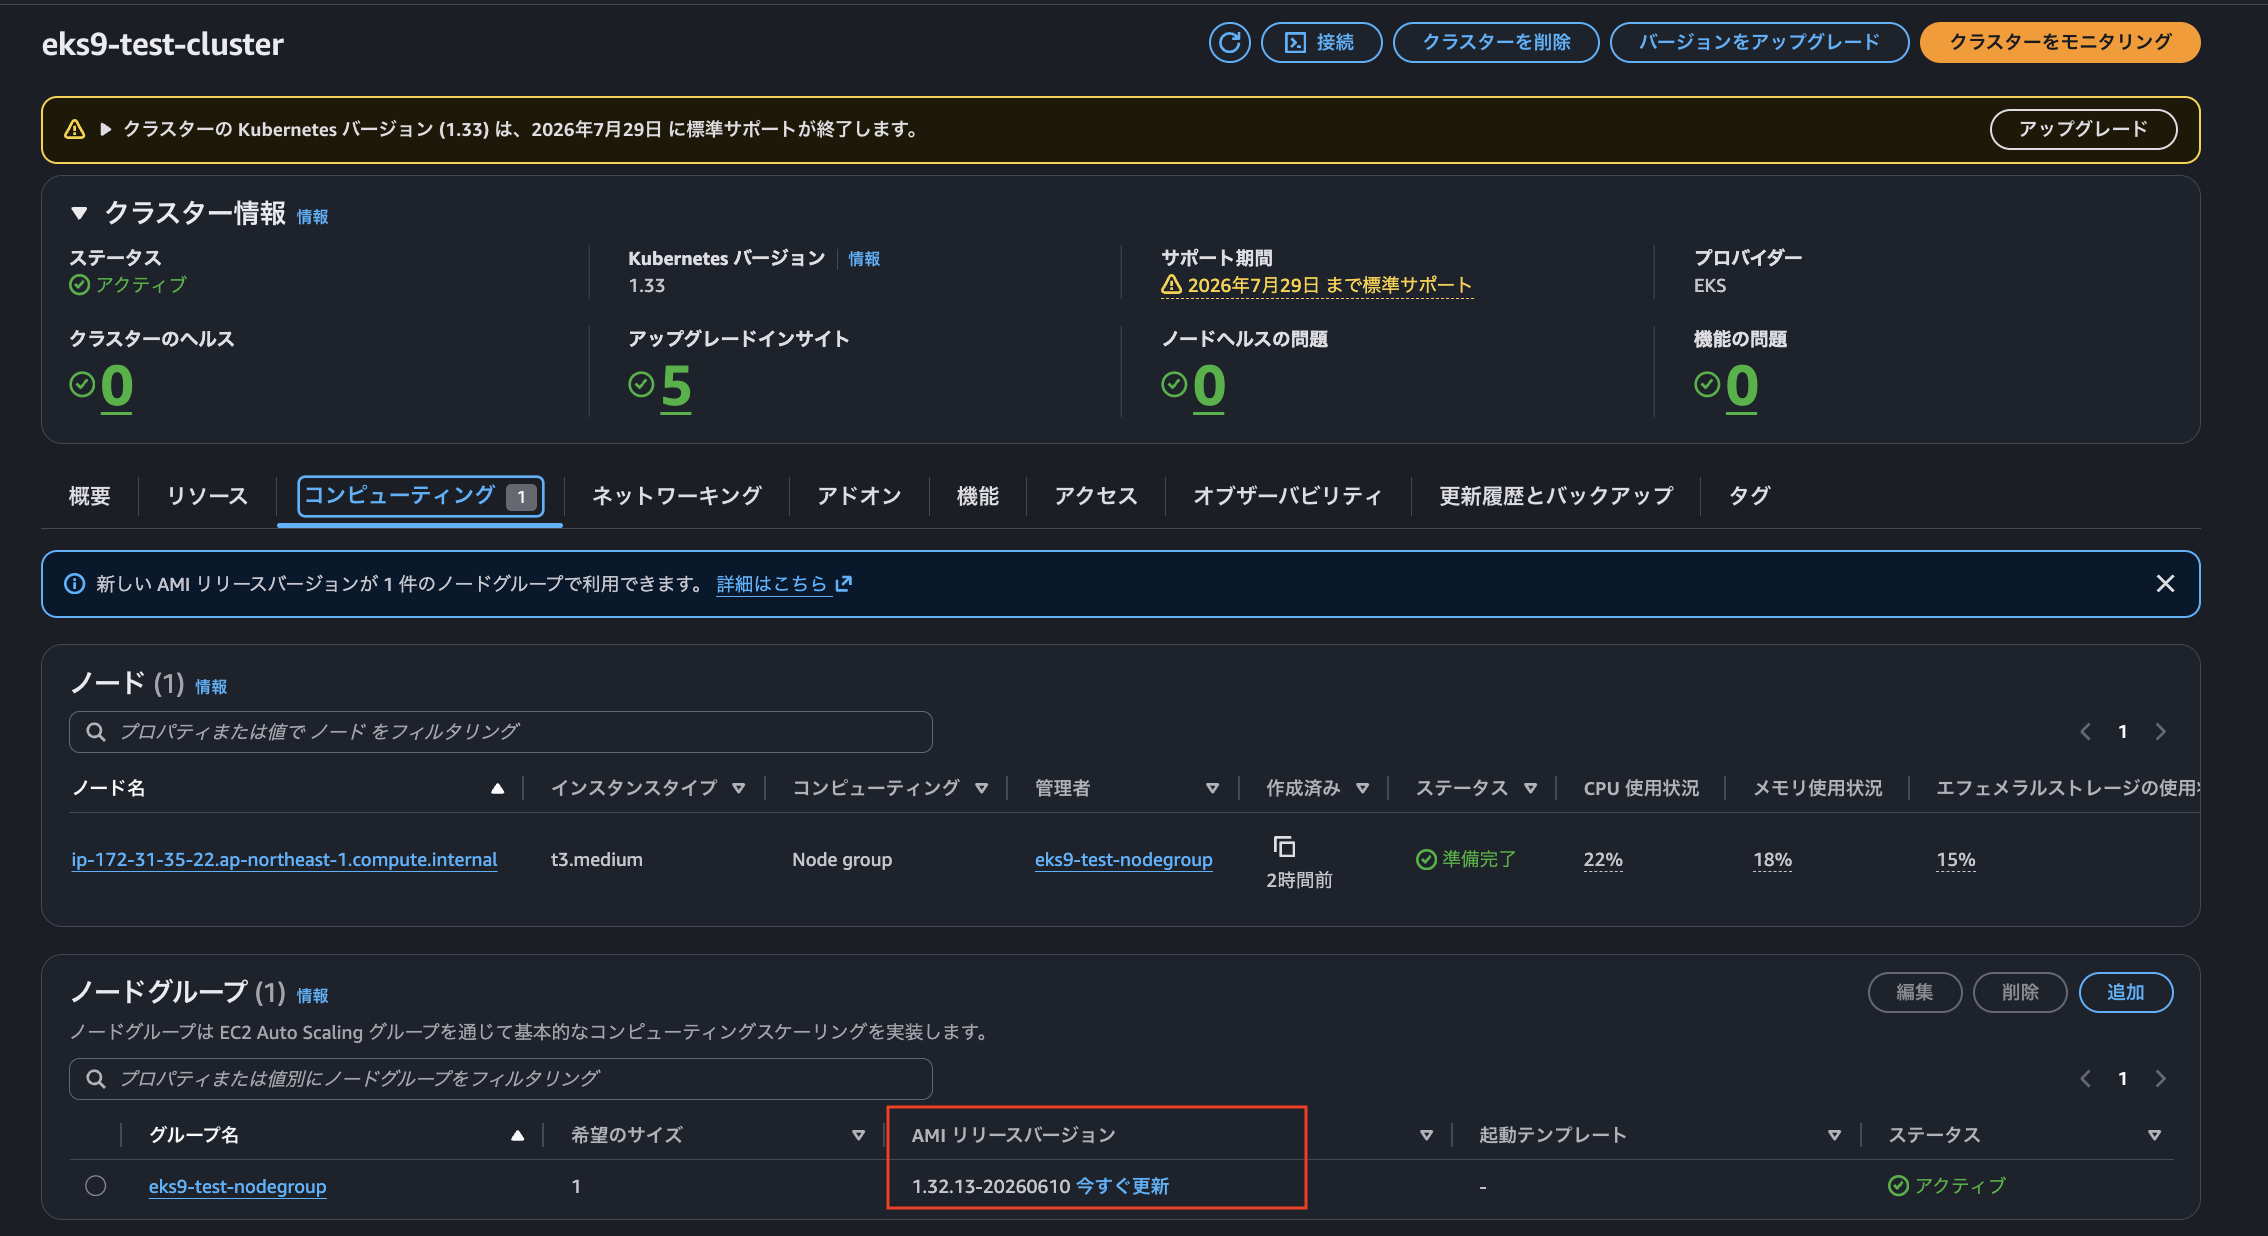This screenshot has width=2268, height=1236.
Task: Sort node groups by AMI リリースバージョン column
Action: (1426, 1136)
